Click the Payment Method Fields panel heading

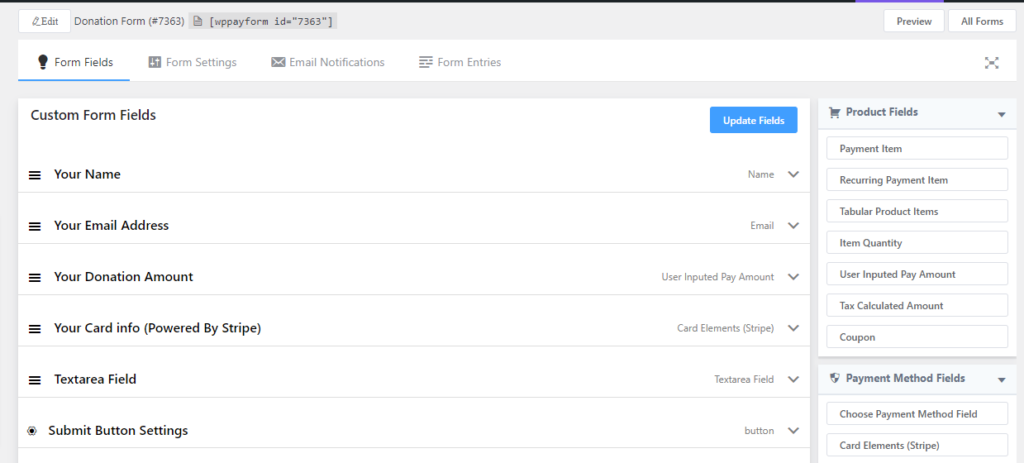pos(905,378)
